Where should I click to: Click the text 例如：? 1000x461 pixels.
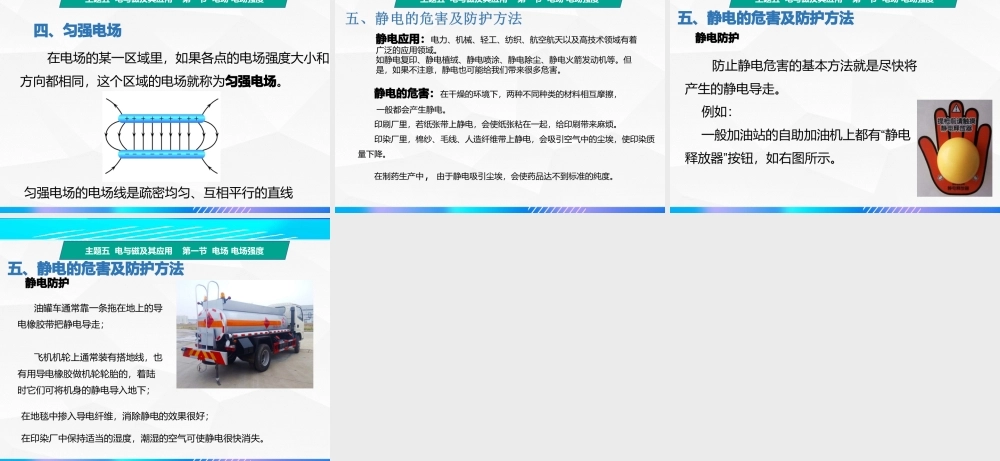click(x=717, y=112)
